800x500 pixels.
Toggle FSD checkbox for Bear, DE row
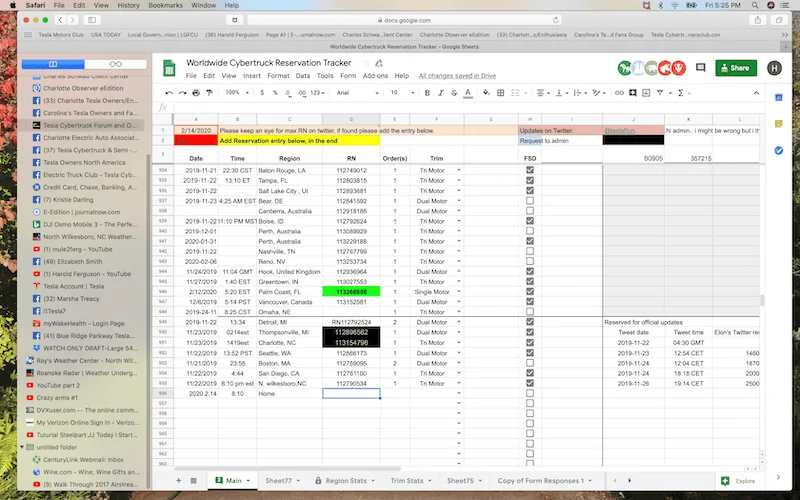pyautogui.click(x=530, y=201)
